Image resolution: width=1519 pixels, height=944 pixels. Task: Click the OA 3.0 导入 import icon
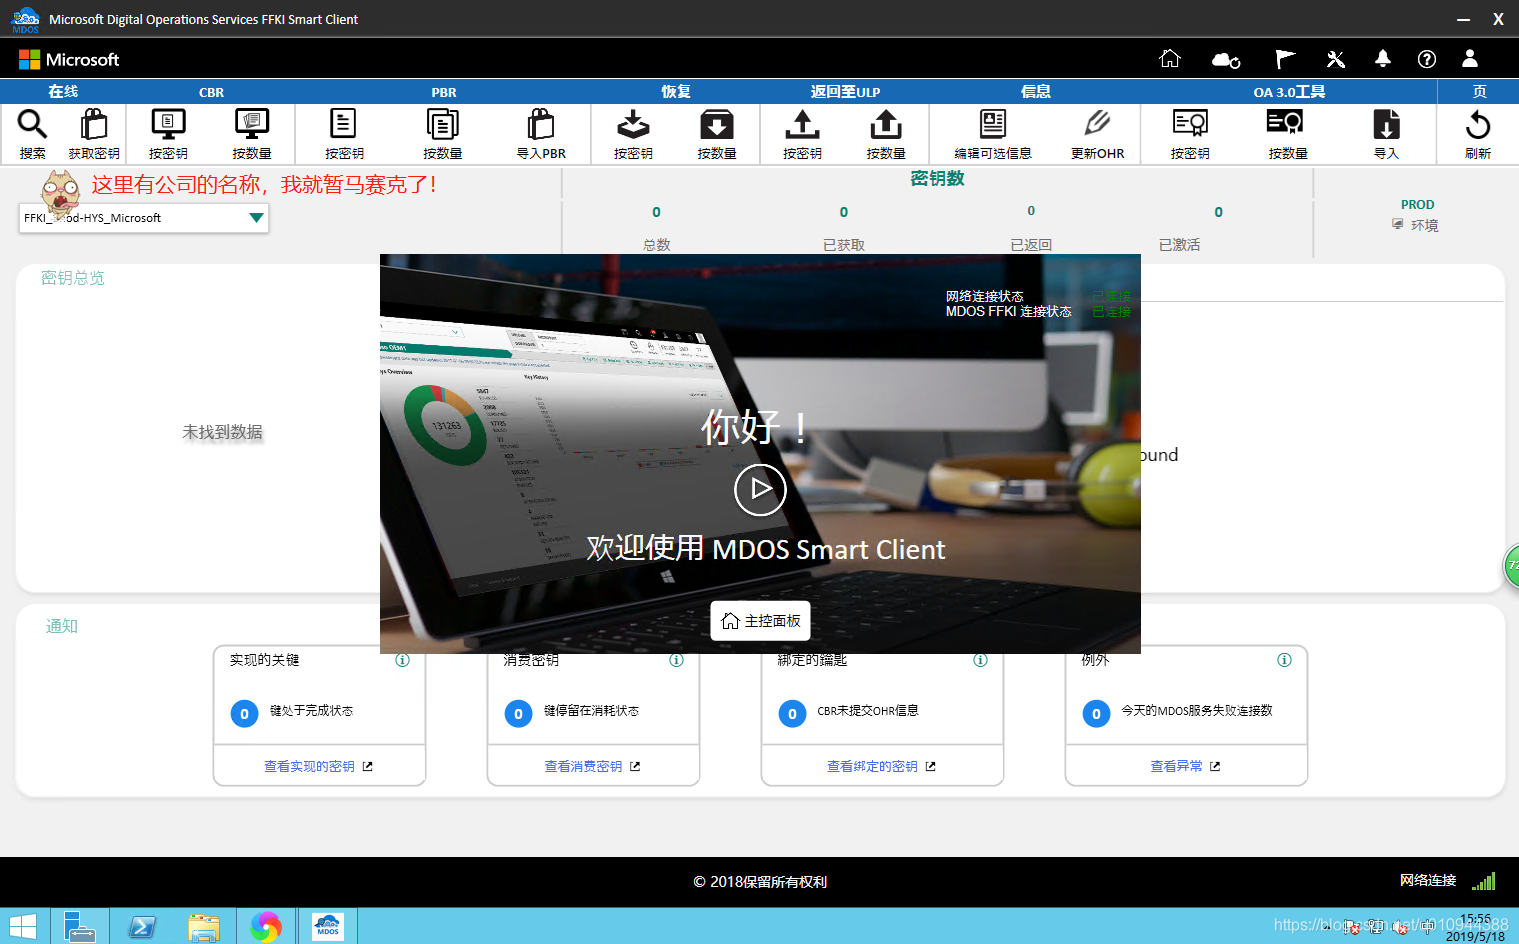click(x=1386, y=124)
